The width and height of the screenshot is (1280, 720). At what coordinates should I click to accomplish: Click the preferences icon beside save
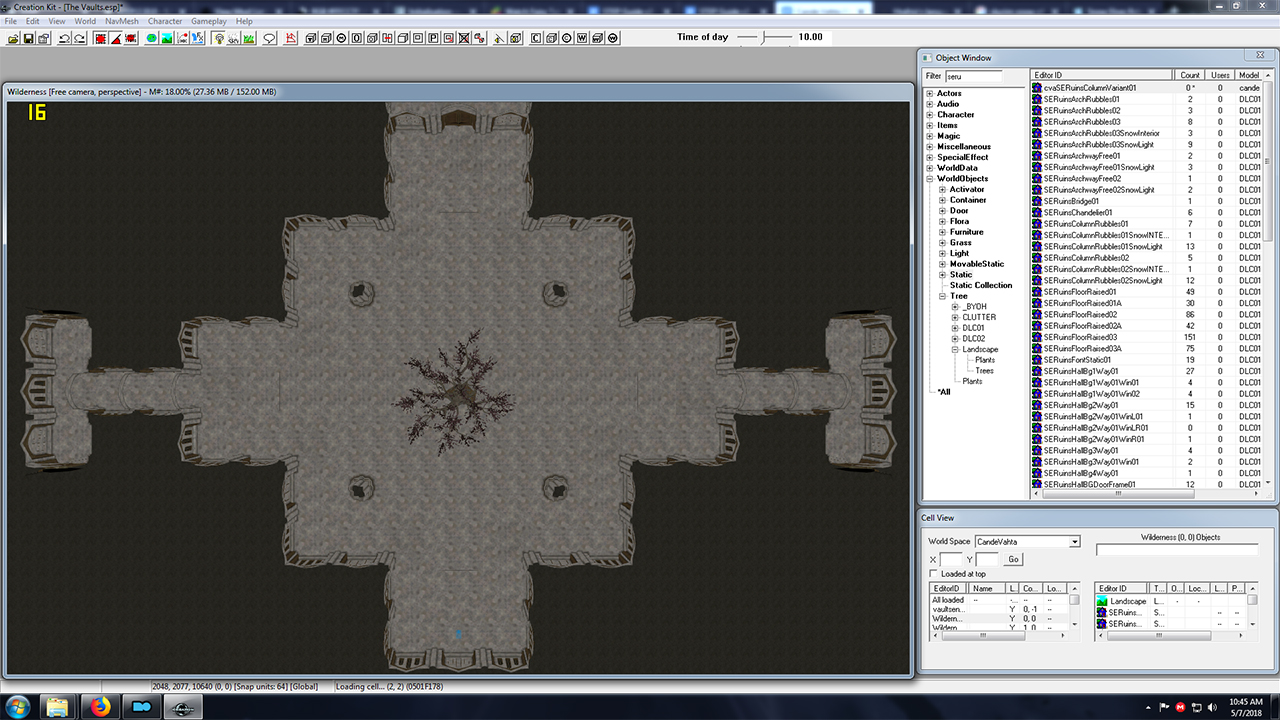tap(44, 38)
